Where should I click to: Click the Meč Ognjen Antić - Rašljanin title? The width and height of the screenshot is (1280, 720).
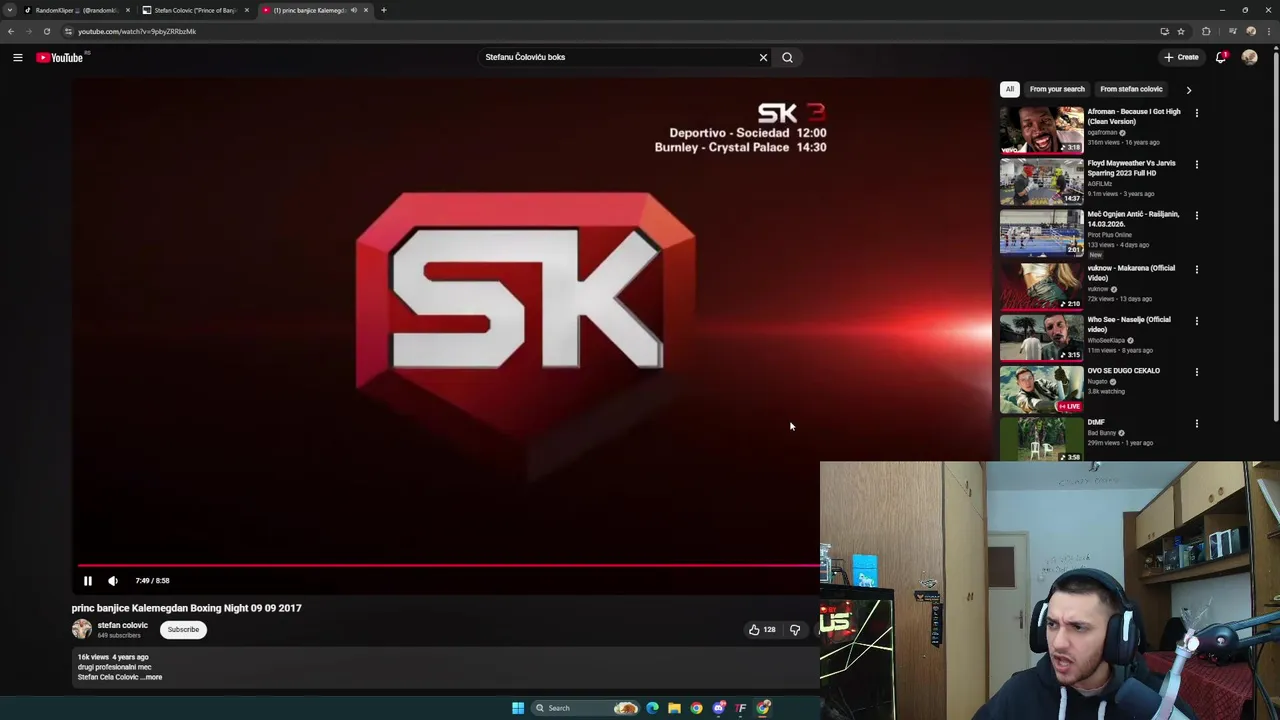coord(1133,219)
